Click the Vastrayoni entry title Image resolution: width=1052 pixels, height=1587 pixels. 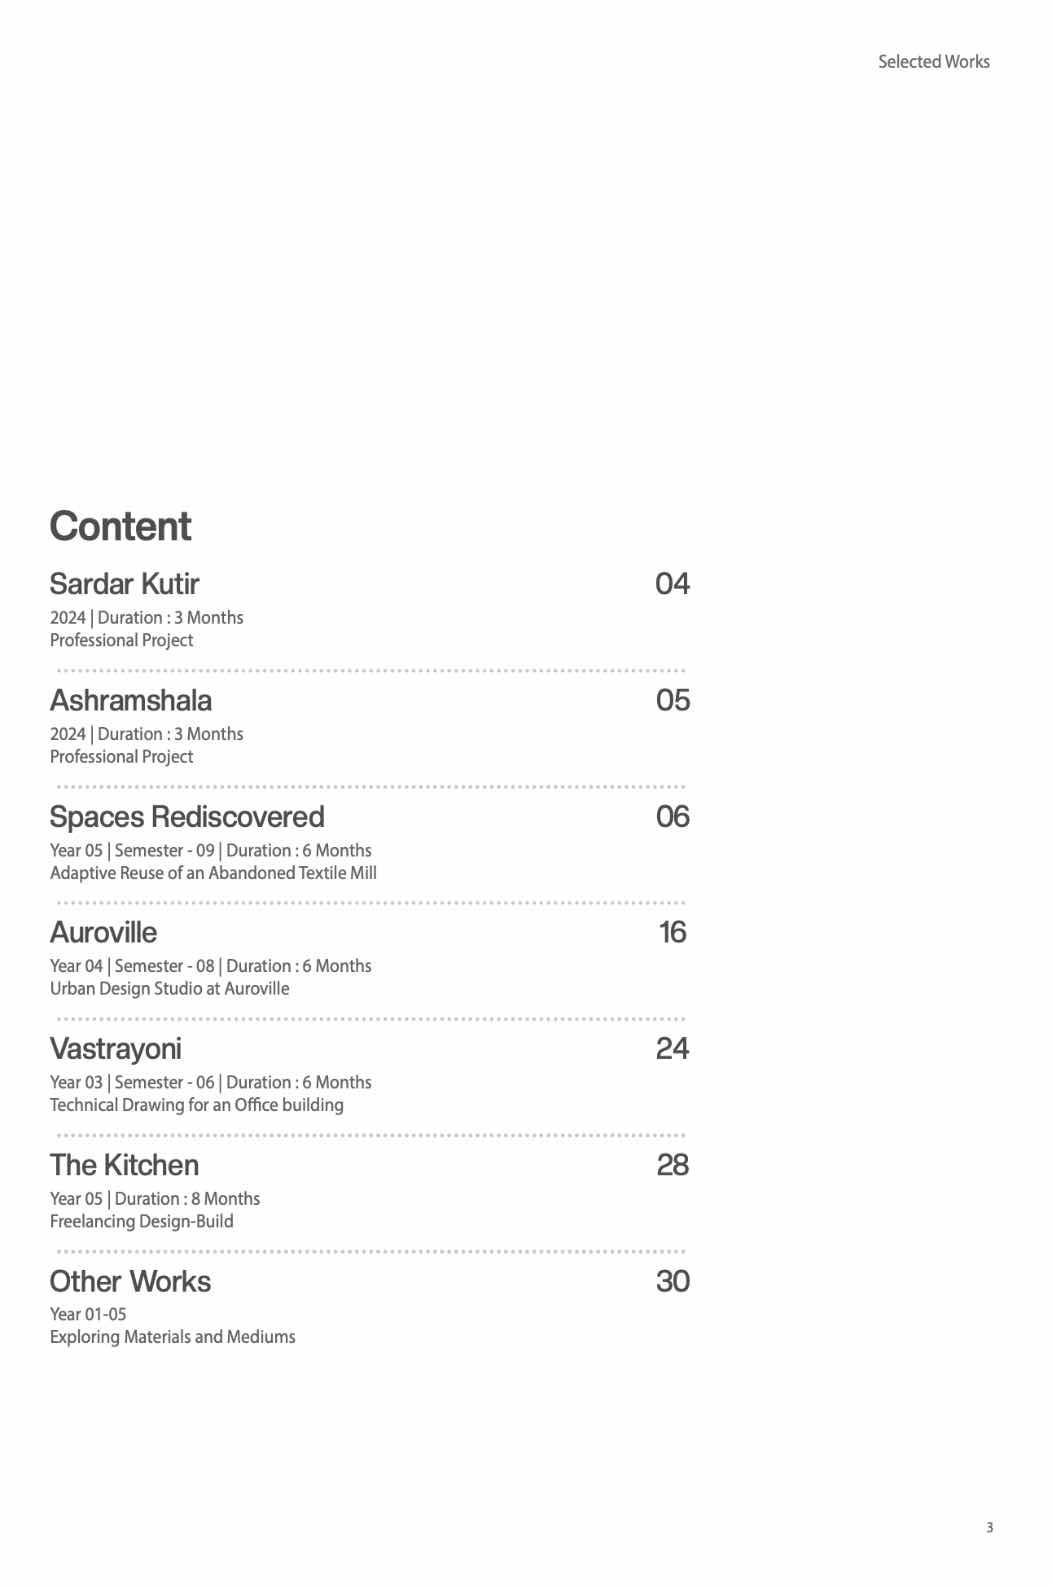(x=116, y=1049)
